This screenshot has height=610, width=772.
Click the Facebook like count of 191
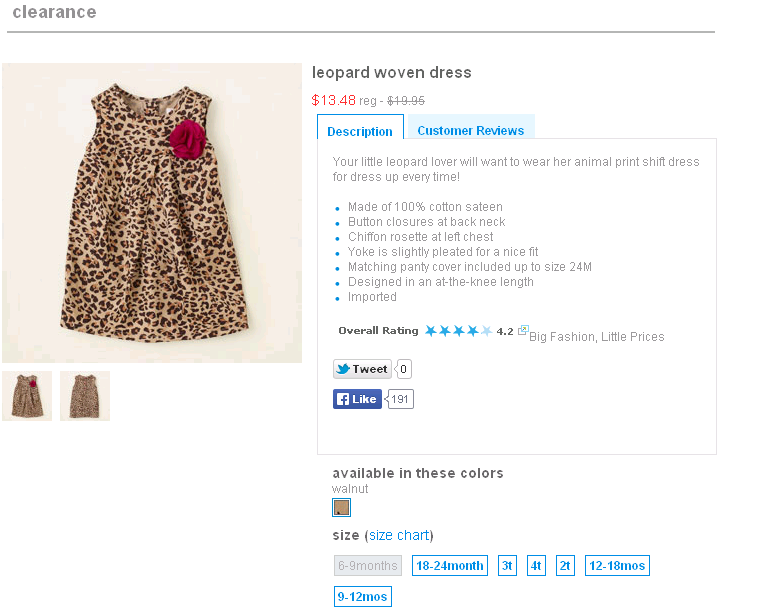tap(401, 399)
